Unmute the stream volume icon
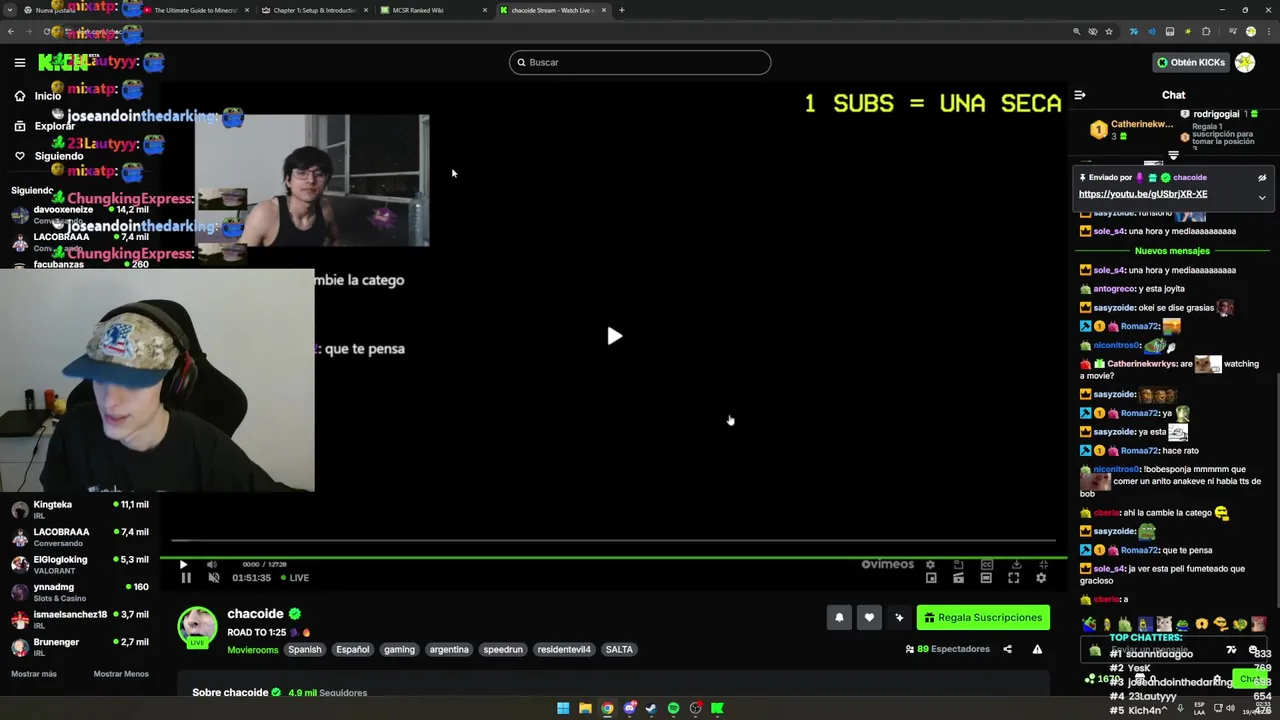Image resolution: width=1280 pixels, height=720 pixels. point(213,578)
